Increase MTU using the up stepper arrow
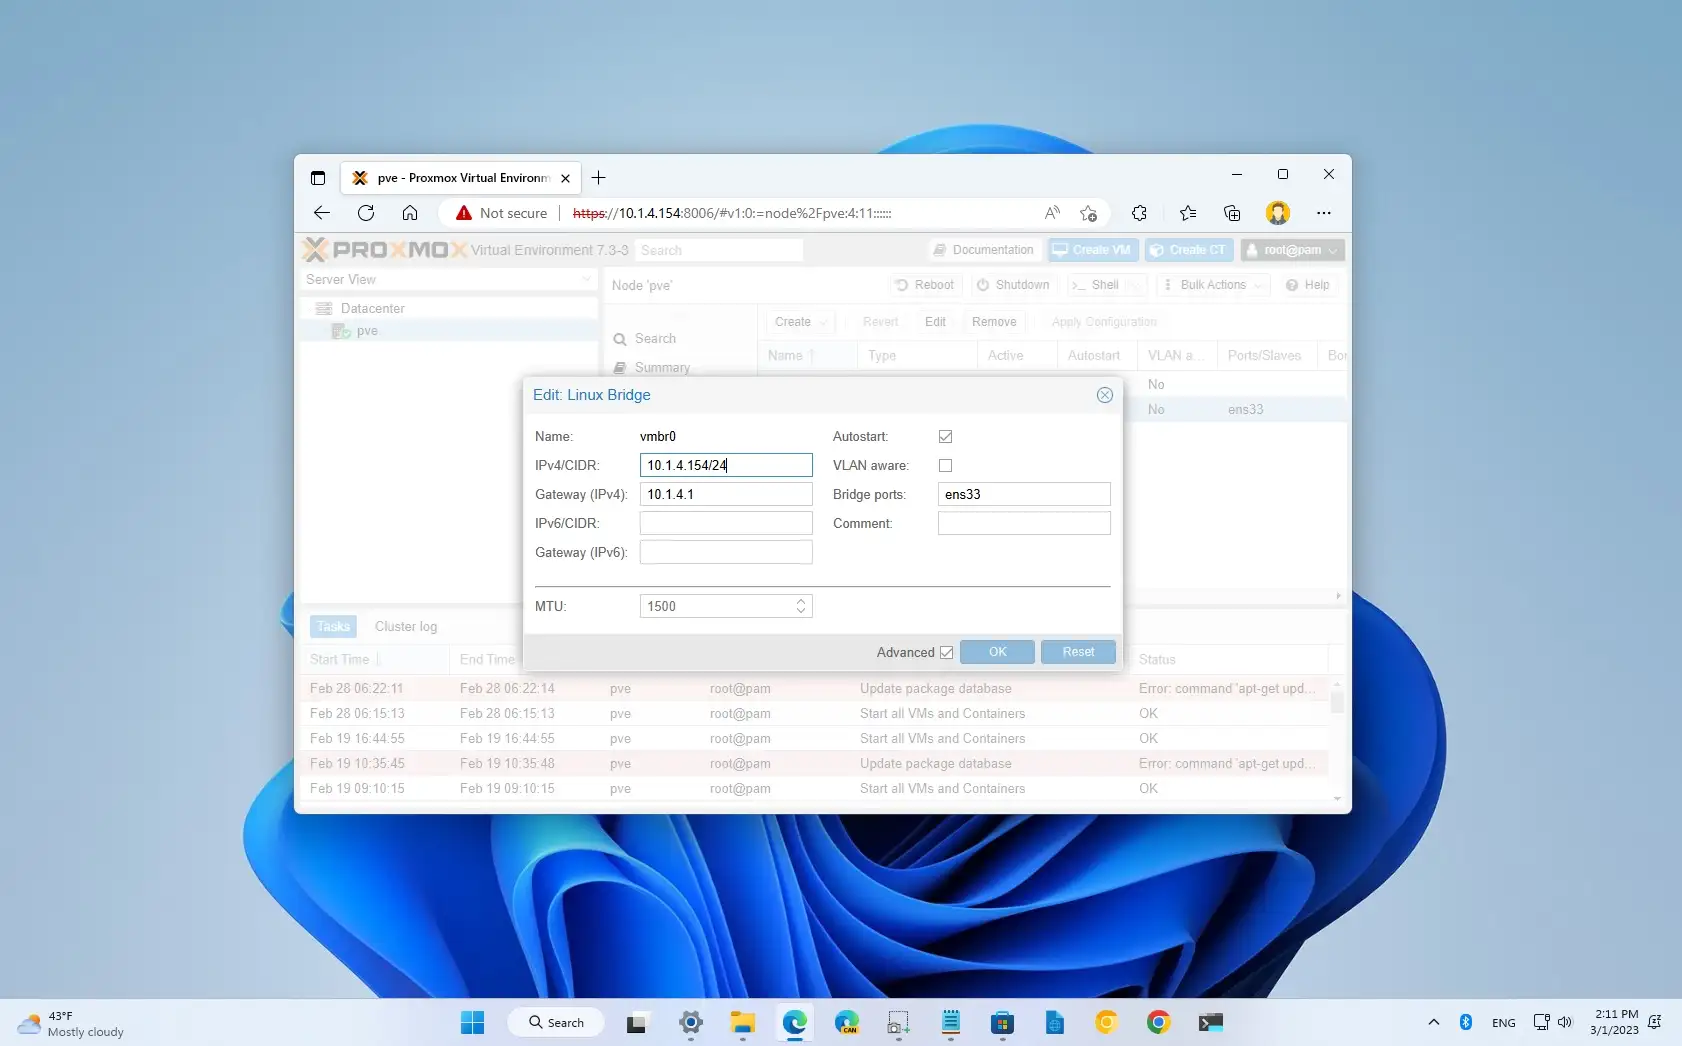 (800, 600)
